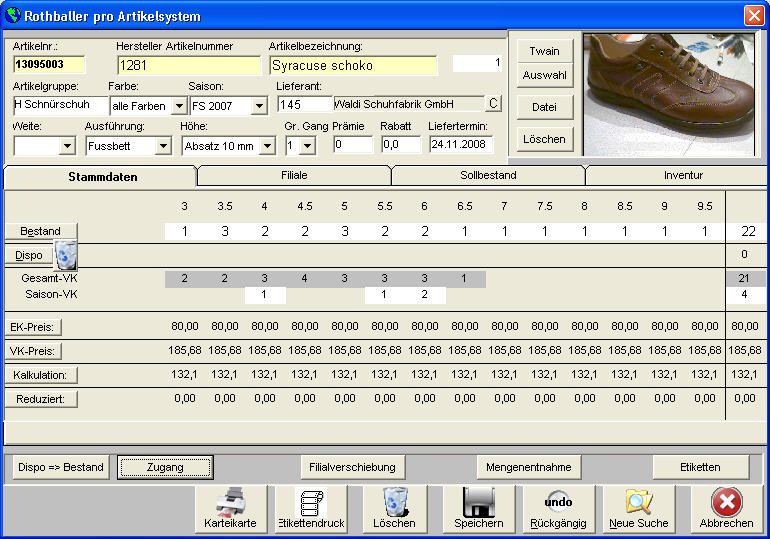Click the Gesamt-VK total 21

pos(744,278)
